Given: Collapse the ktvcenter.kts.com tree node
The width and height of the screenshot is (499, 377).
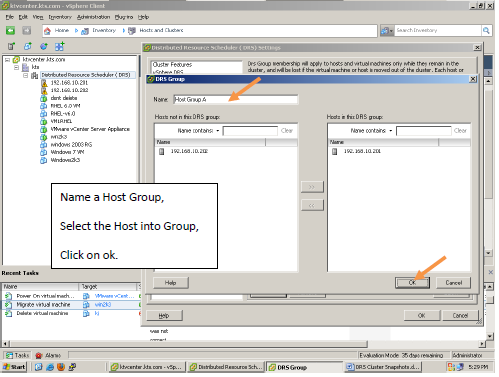Looking at the screenshot, I should coord(7,60).
